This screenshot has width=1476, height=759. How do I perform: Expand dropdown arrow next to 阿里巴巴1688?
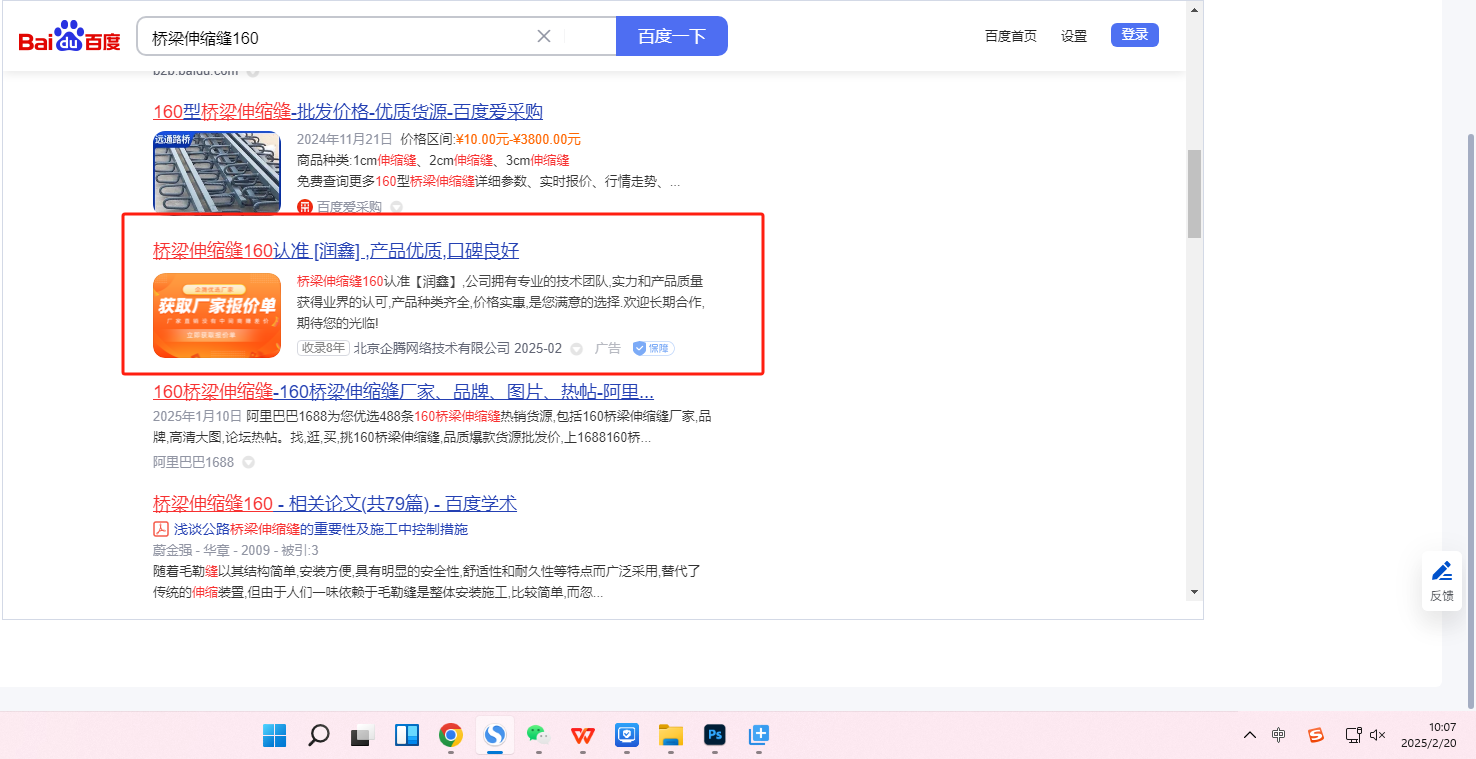[x=249, y=462]
